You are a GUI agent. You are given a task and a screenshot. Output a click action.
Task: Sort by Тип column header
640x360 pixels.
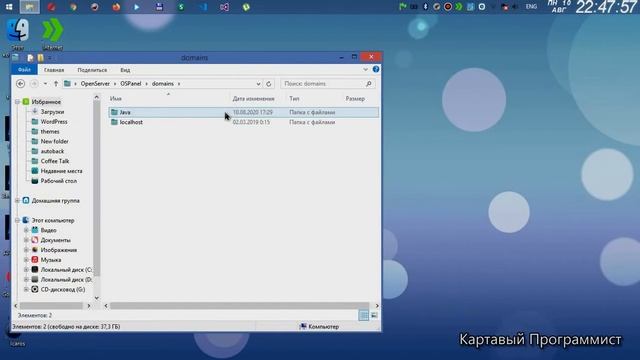[294, 99]
